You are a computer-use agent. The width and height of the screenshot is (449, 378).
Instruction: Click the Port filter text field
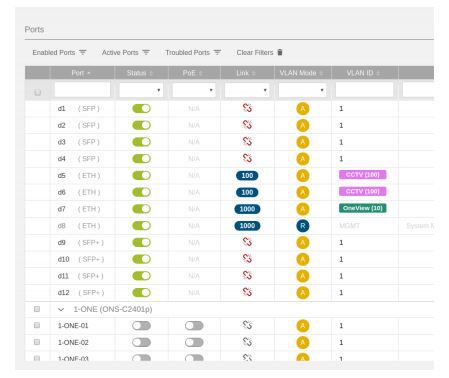pyautogui.click(x=82, y=90)
